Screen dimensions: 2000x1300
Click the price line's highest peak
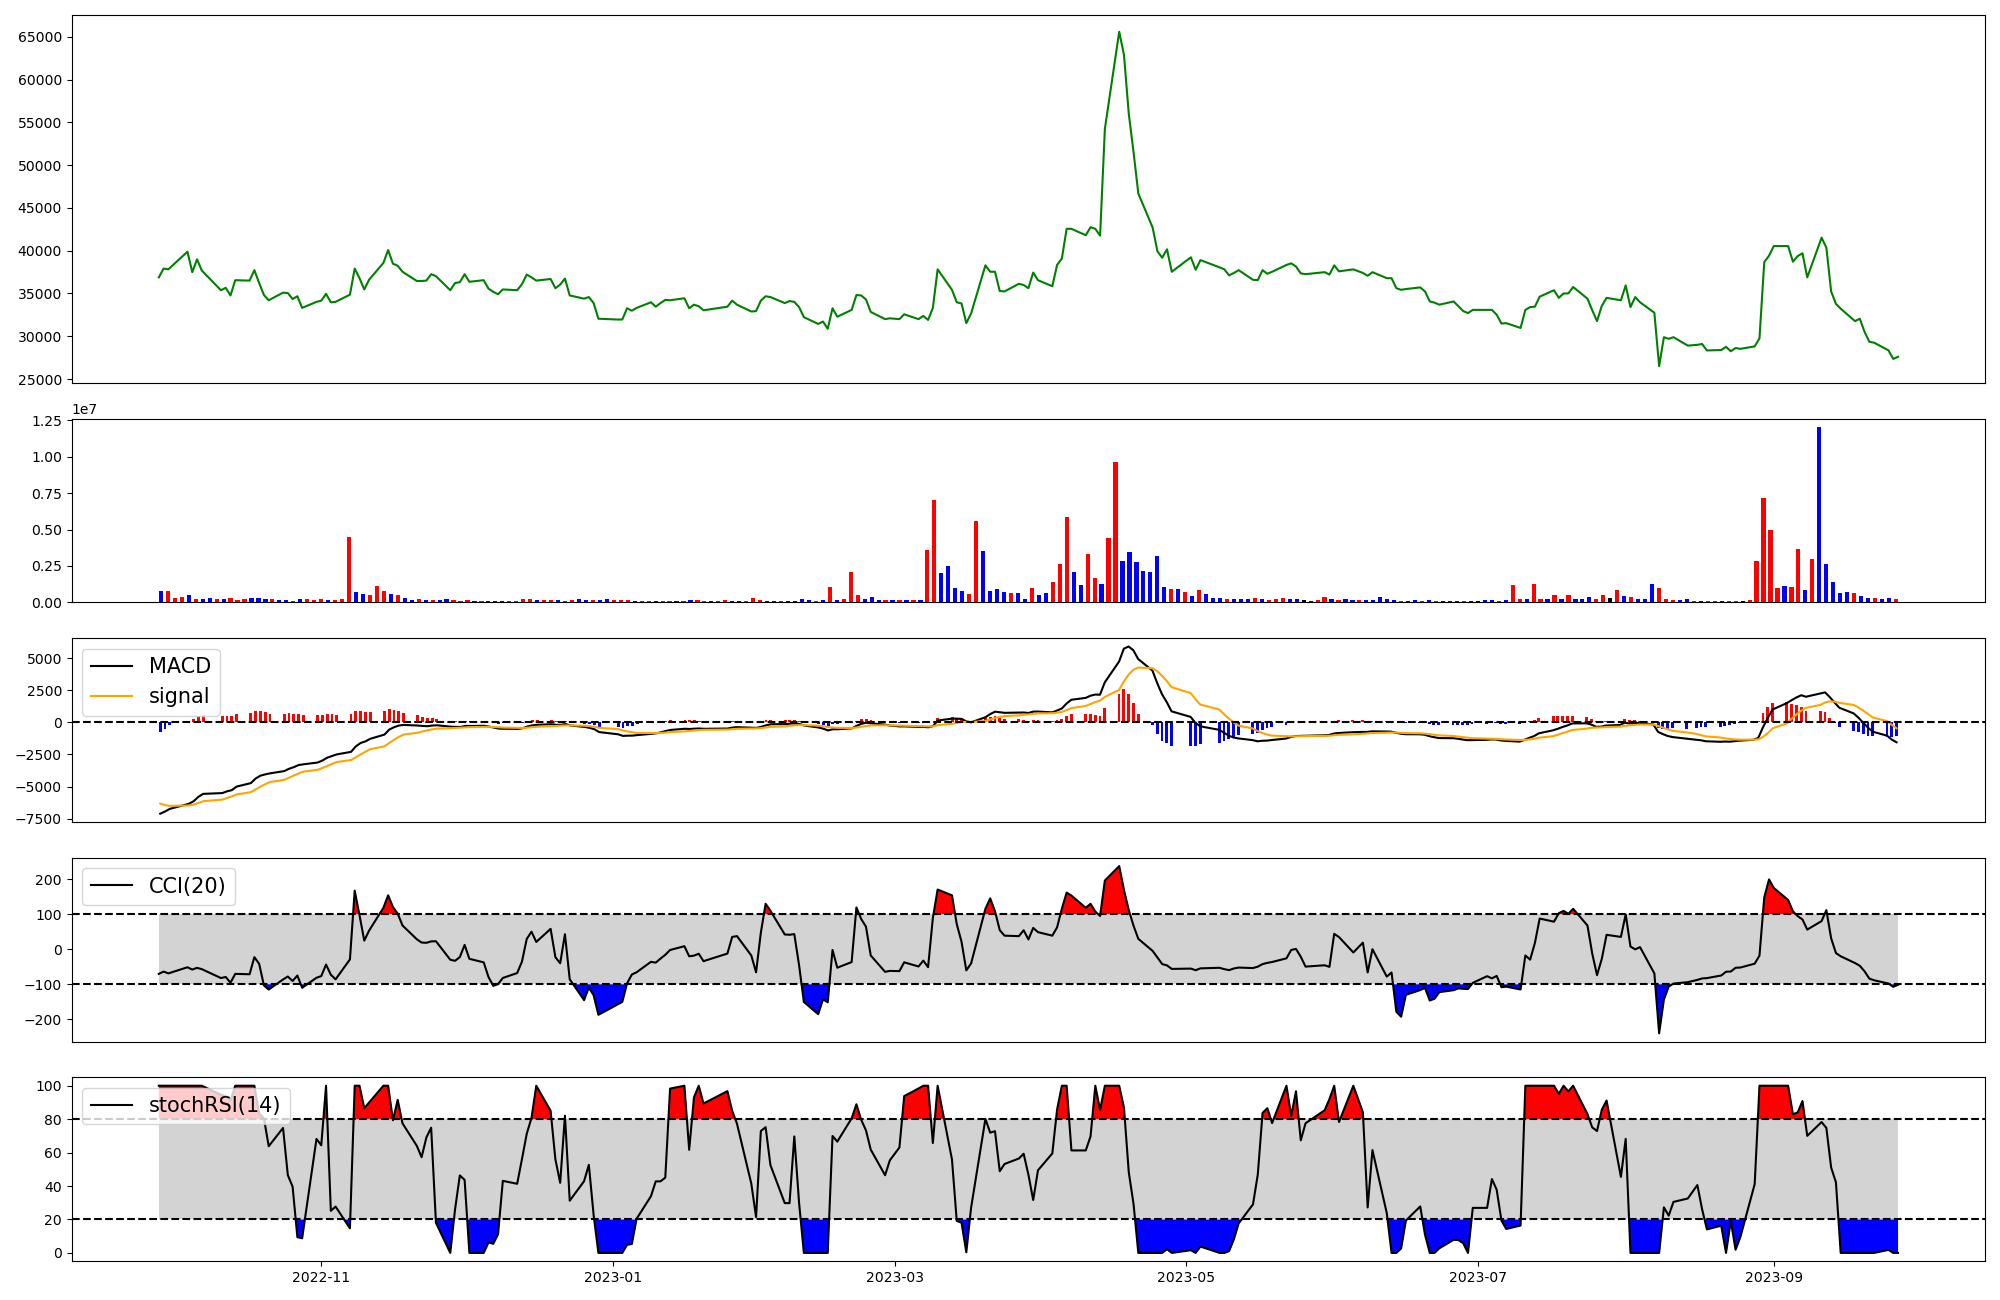pos(1119,32)
